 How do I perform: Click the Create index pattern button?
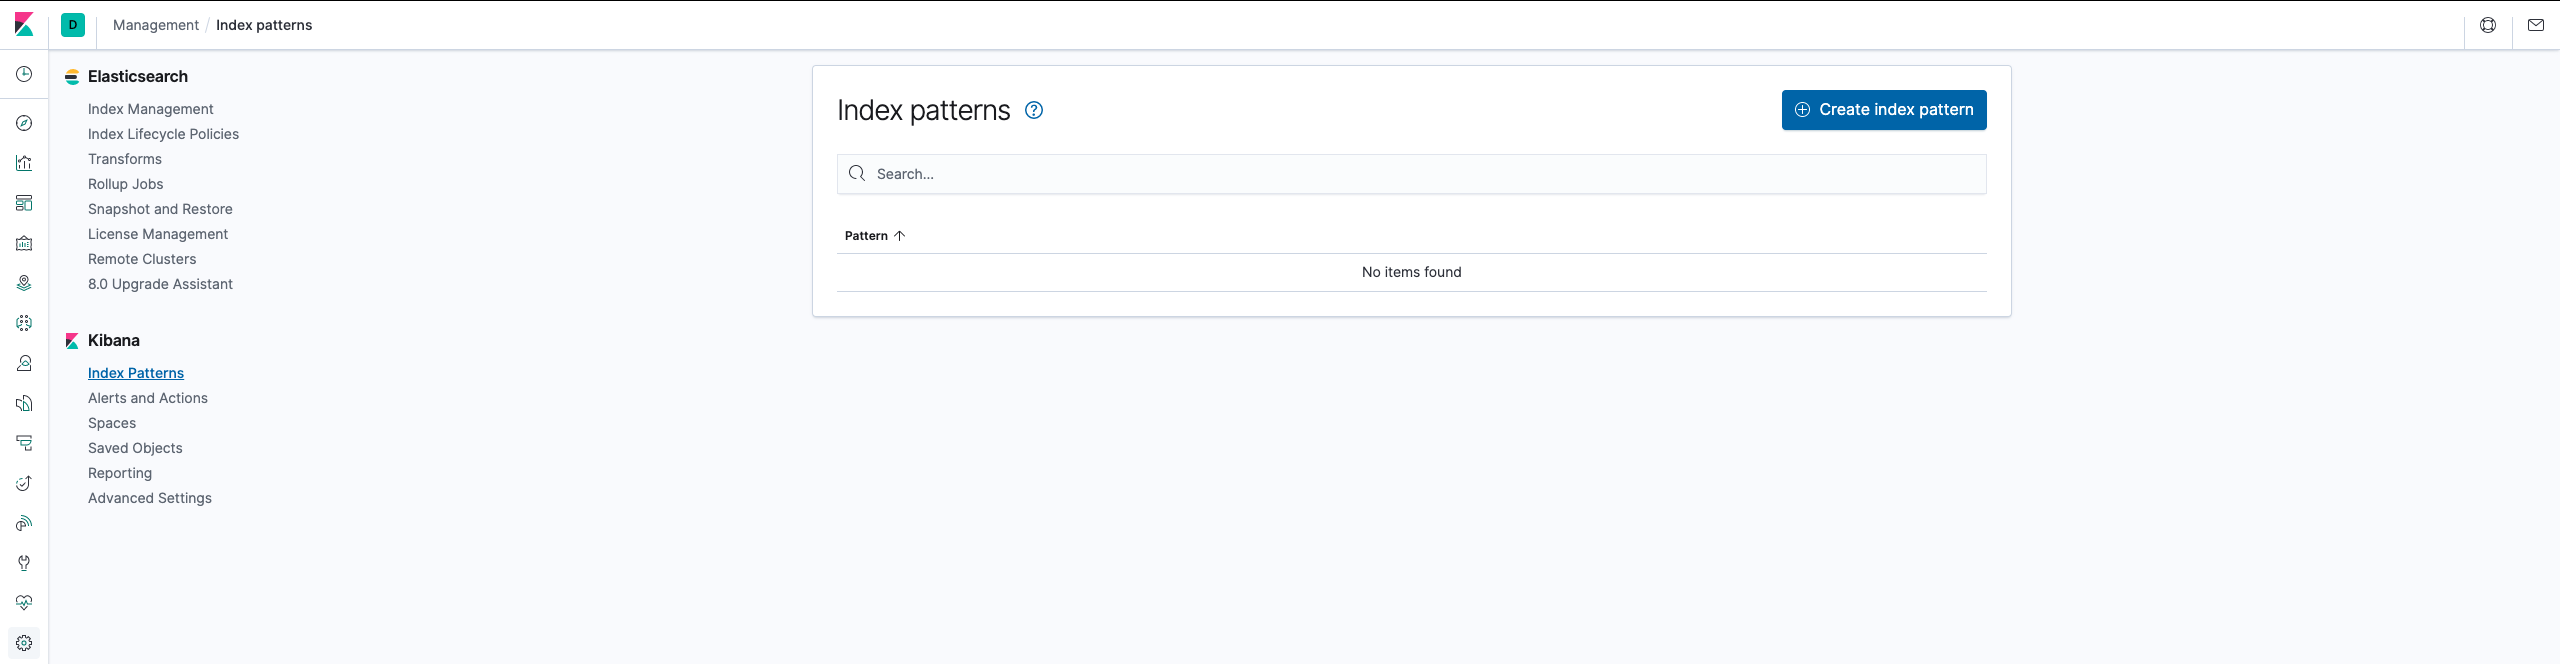coord(1884,110)
